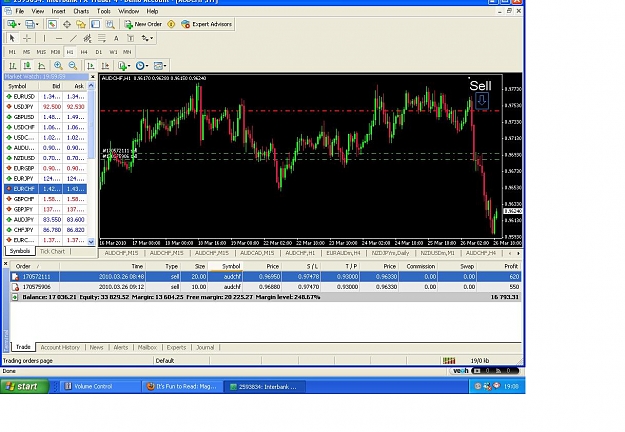Screen dimensions: 625x432
Task: Select the MN timeframe
Action: 127,52
